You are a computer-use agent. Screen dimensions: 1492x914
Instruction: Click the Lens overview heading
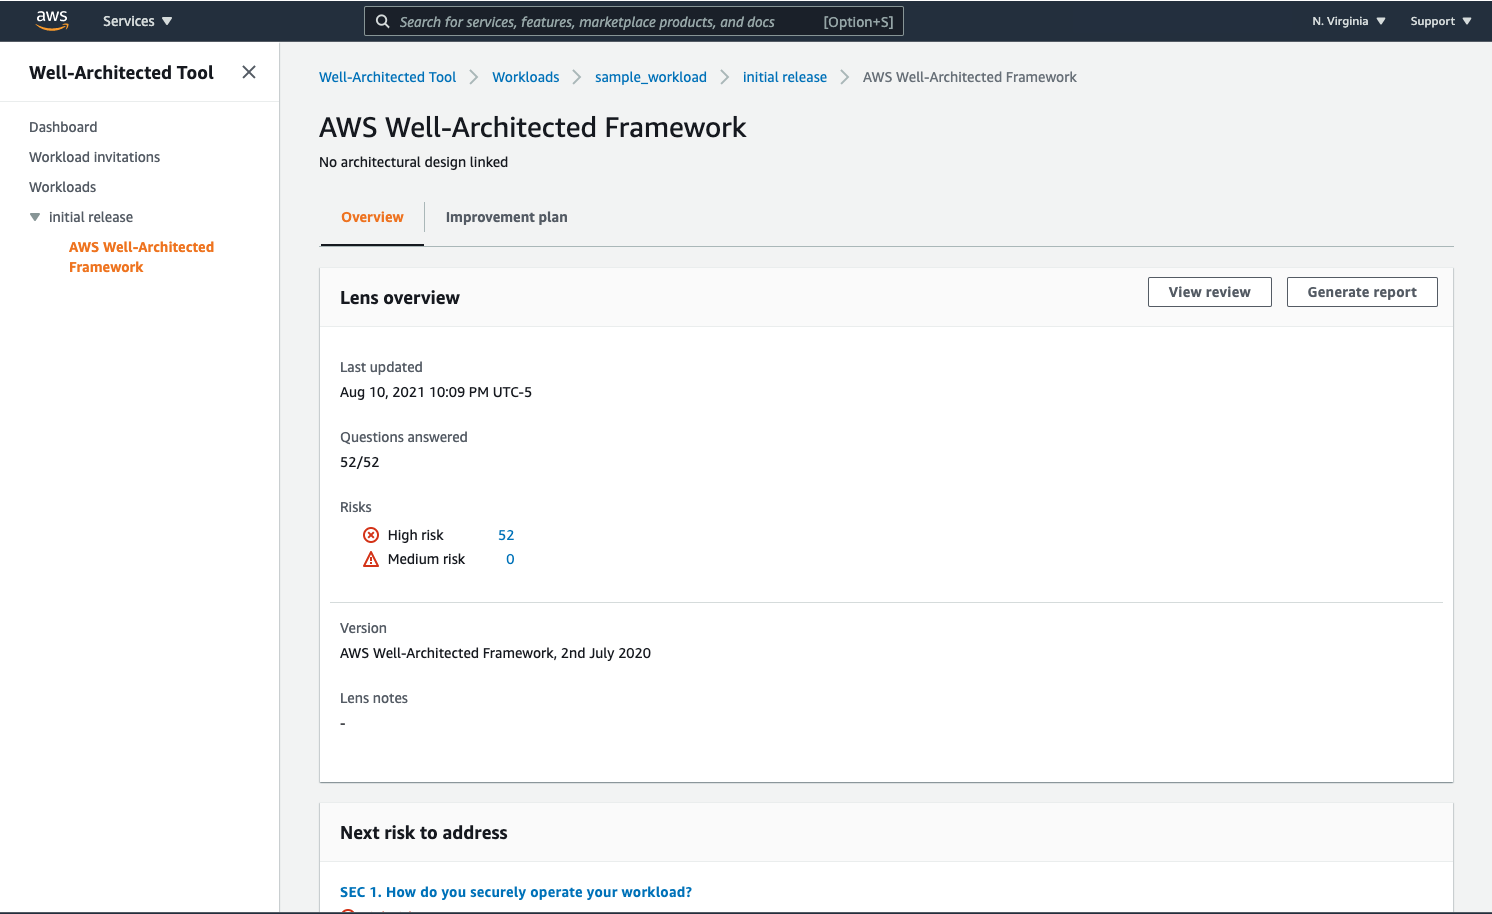tap(400, 298)
